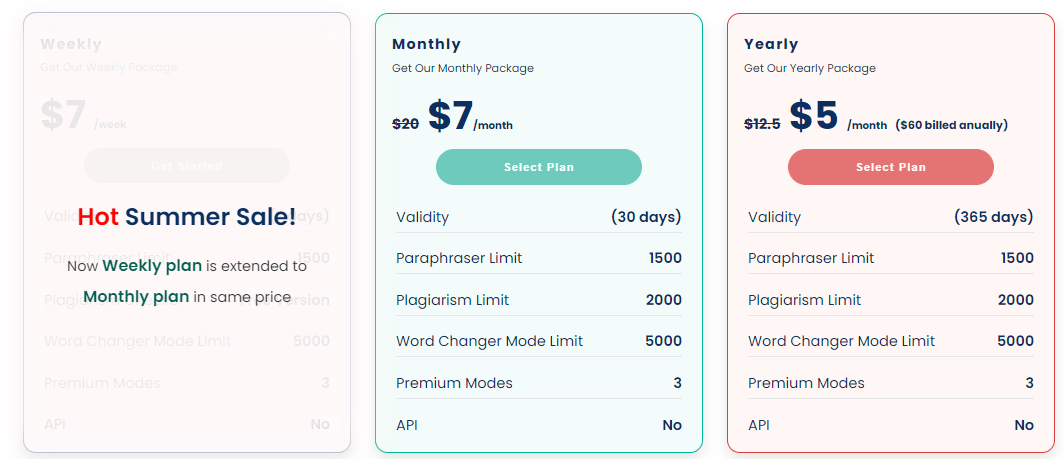
Task: Click the crossed-out $12.5 price
Action: click(762, 124)
